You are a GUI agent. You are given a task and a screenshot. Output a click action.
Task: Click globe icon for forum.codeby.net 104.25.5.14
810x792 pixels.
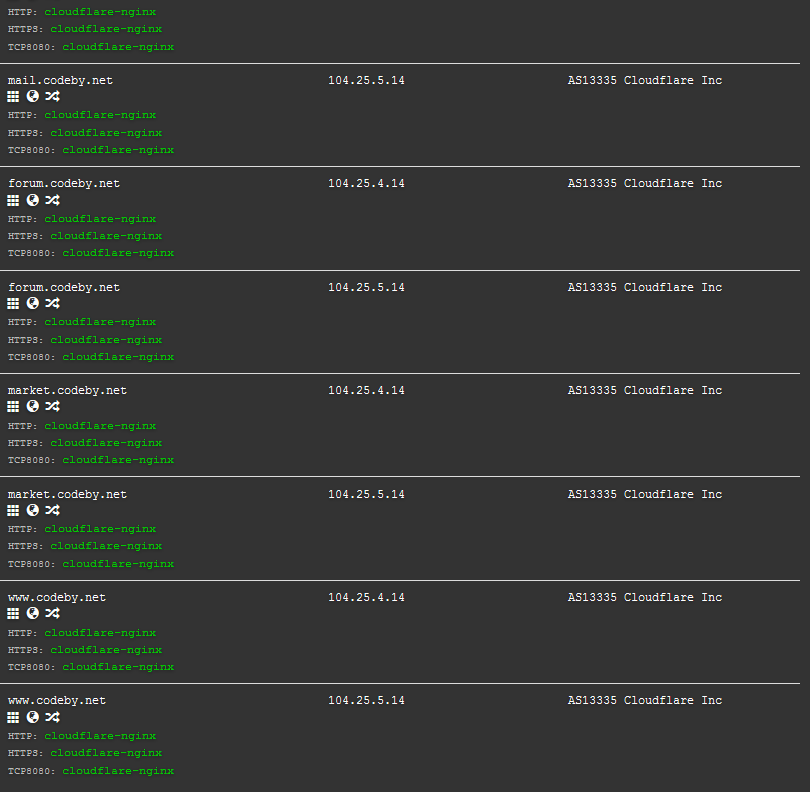coord(33,303)
